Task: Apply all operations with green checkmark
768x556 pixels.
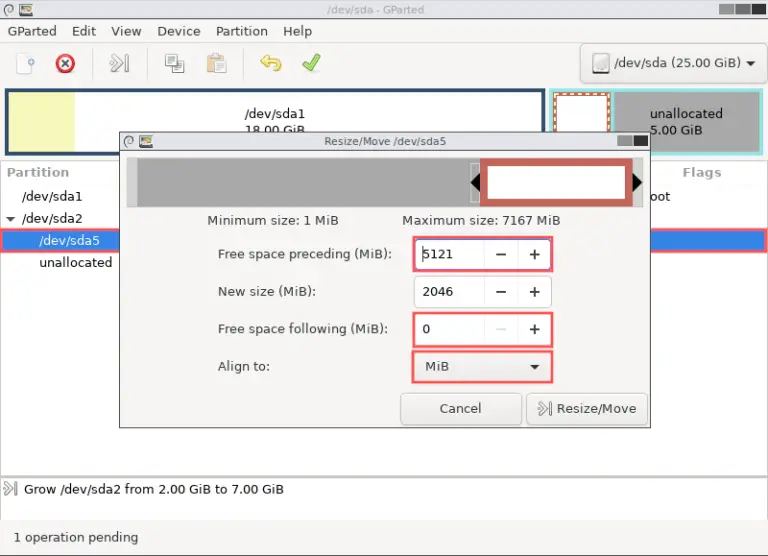Action: point(312,63)
